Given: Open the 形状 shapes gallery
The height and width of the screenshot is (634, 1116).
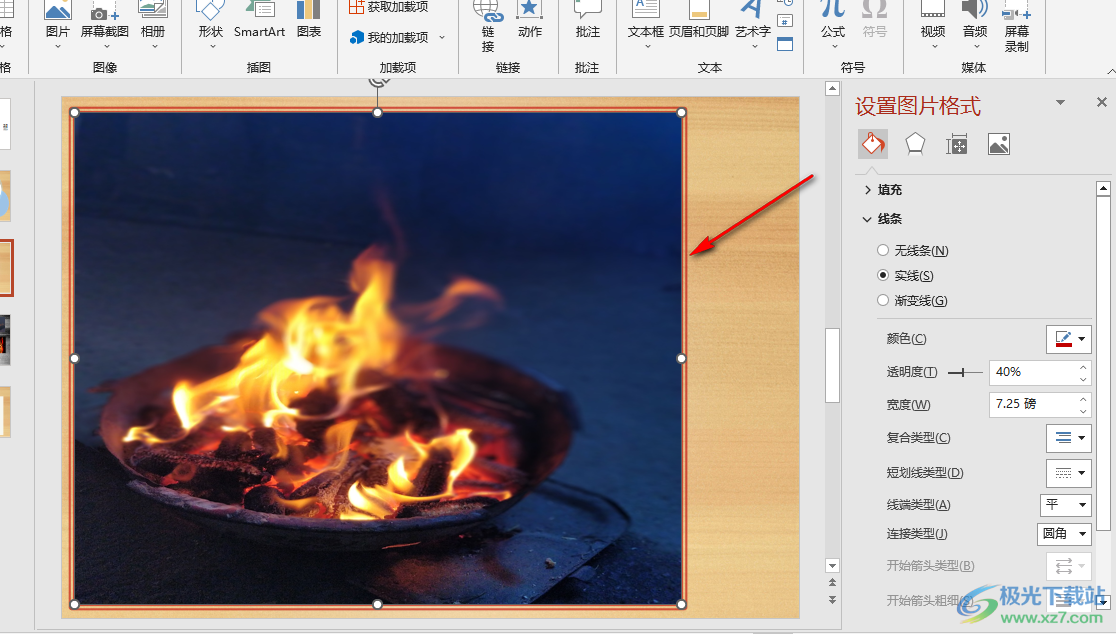Looking at the screenshot, I should [211, 20].
